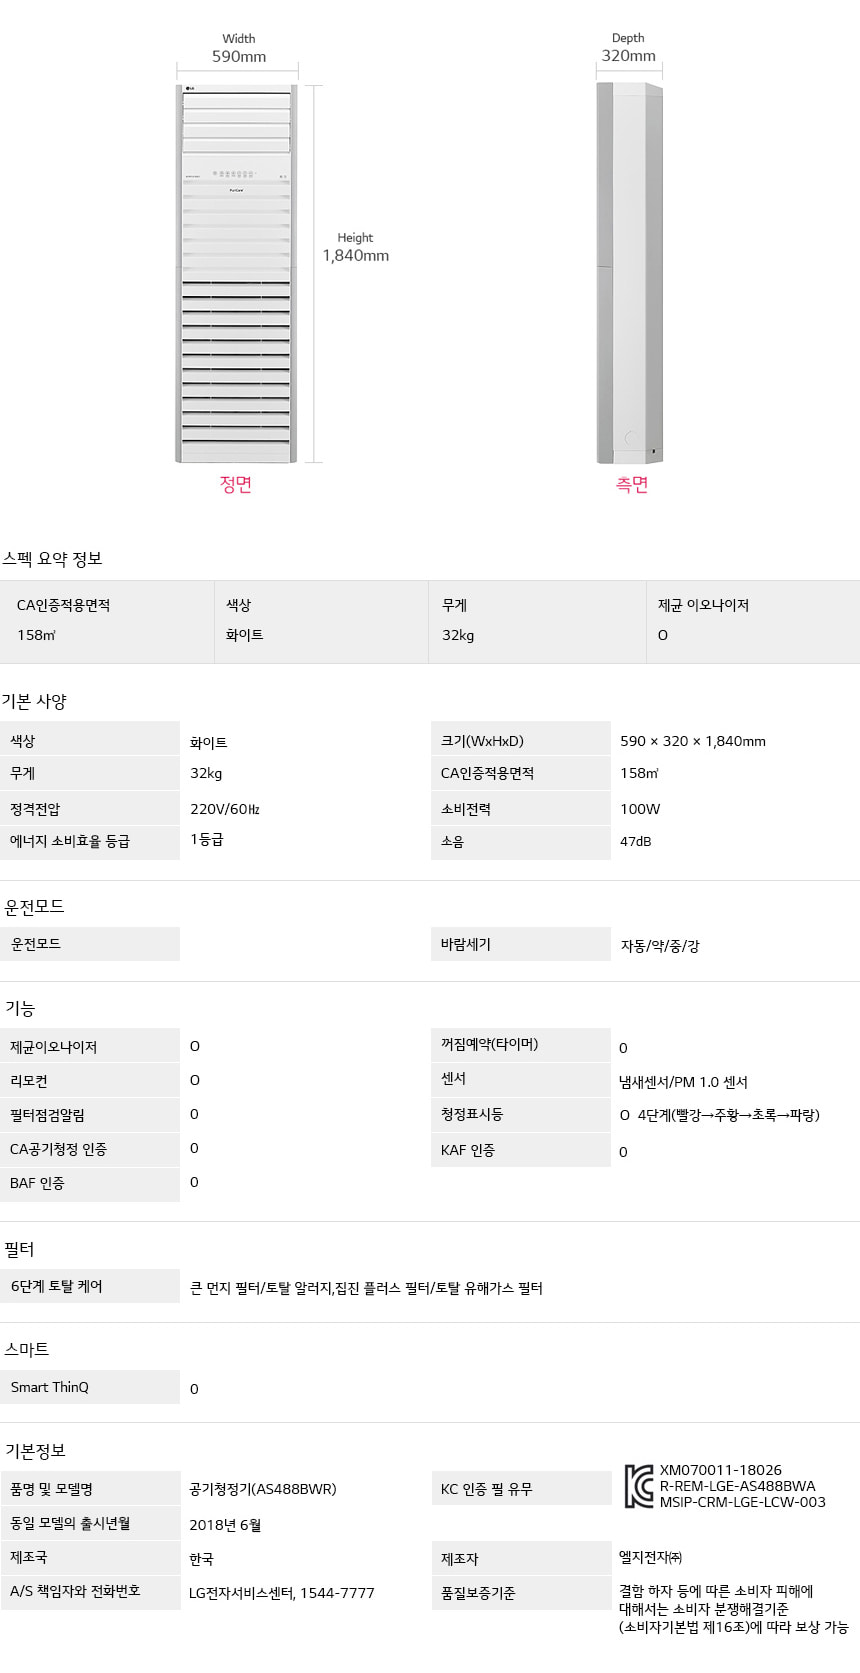
Task: Click the 스펙 요약 정보 section heading
Action: point(52,559)
